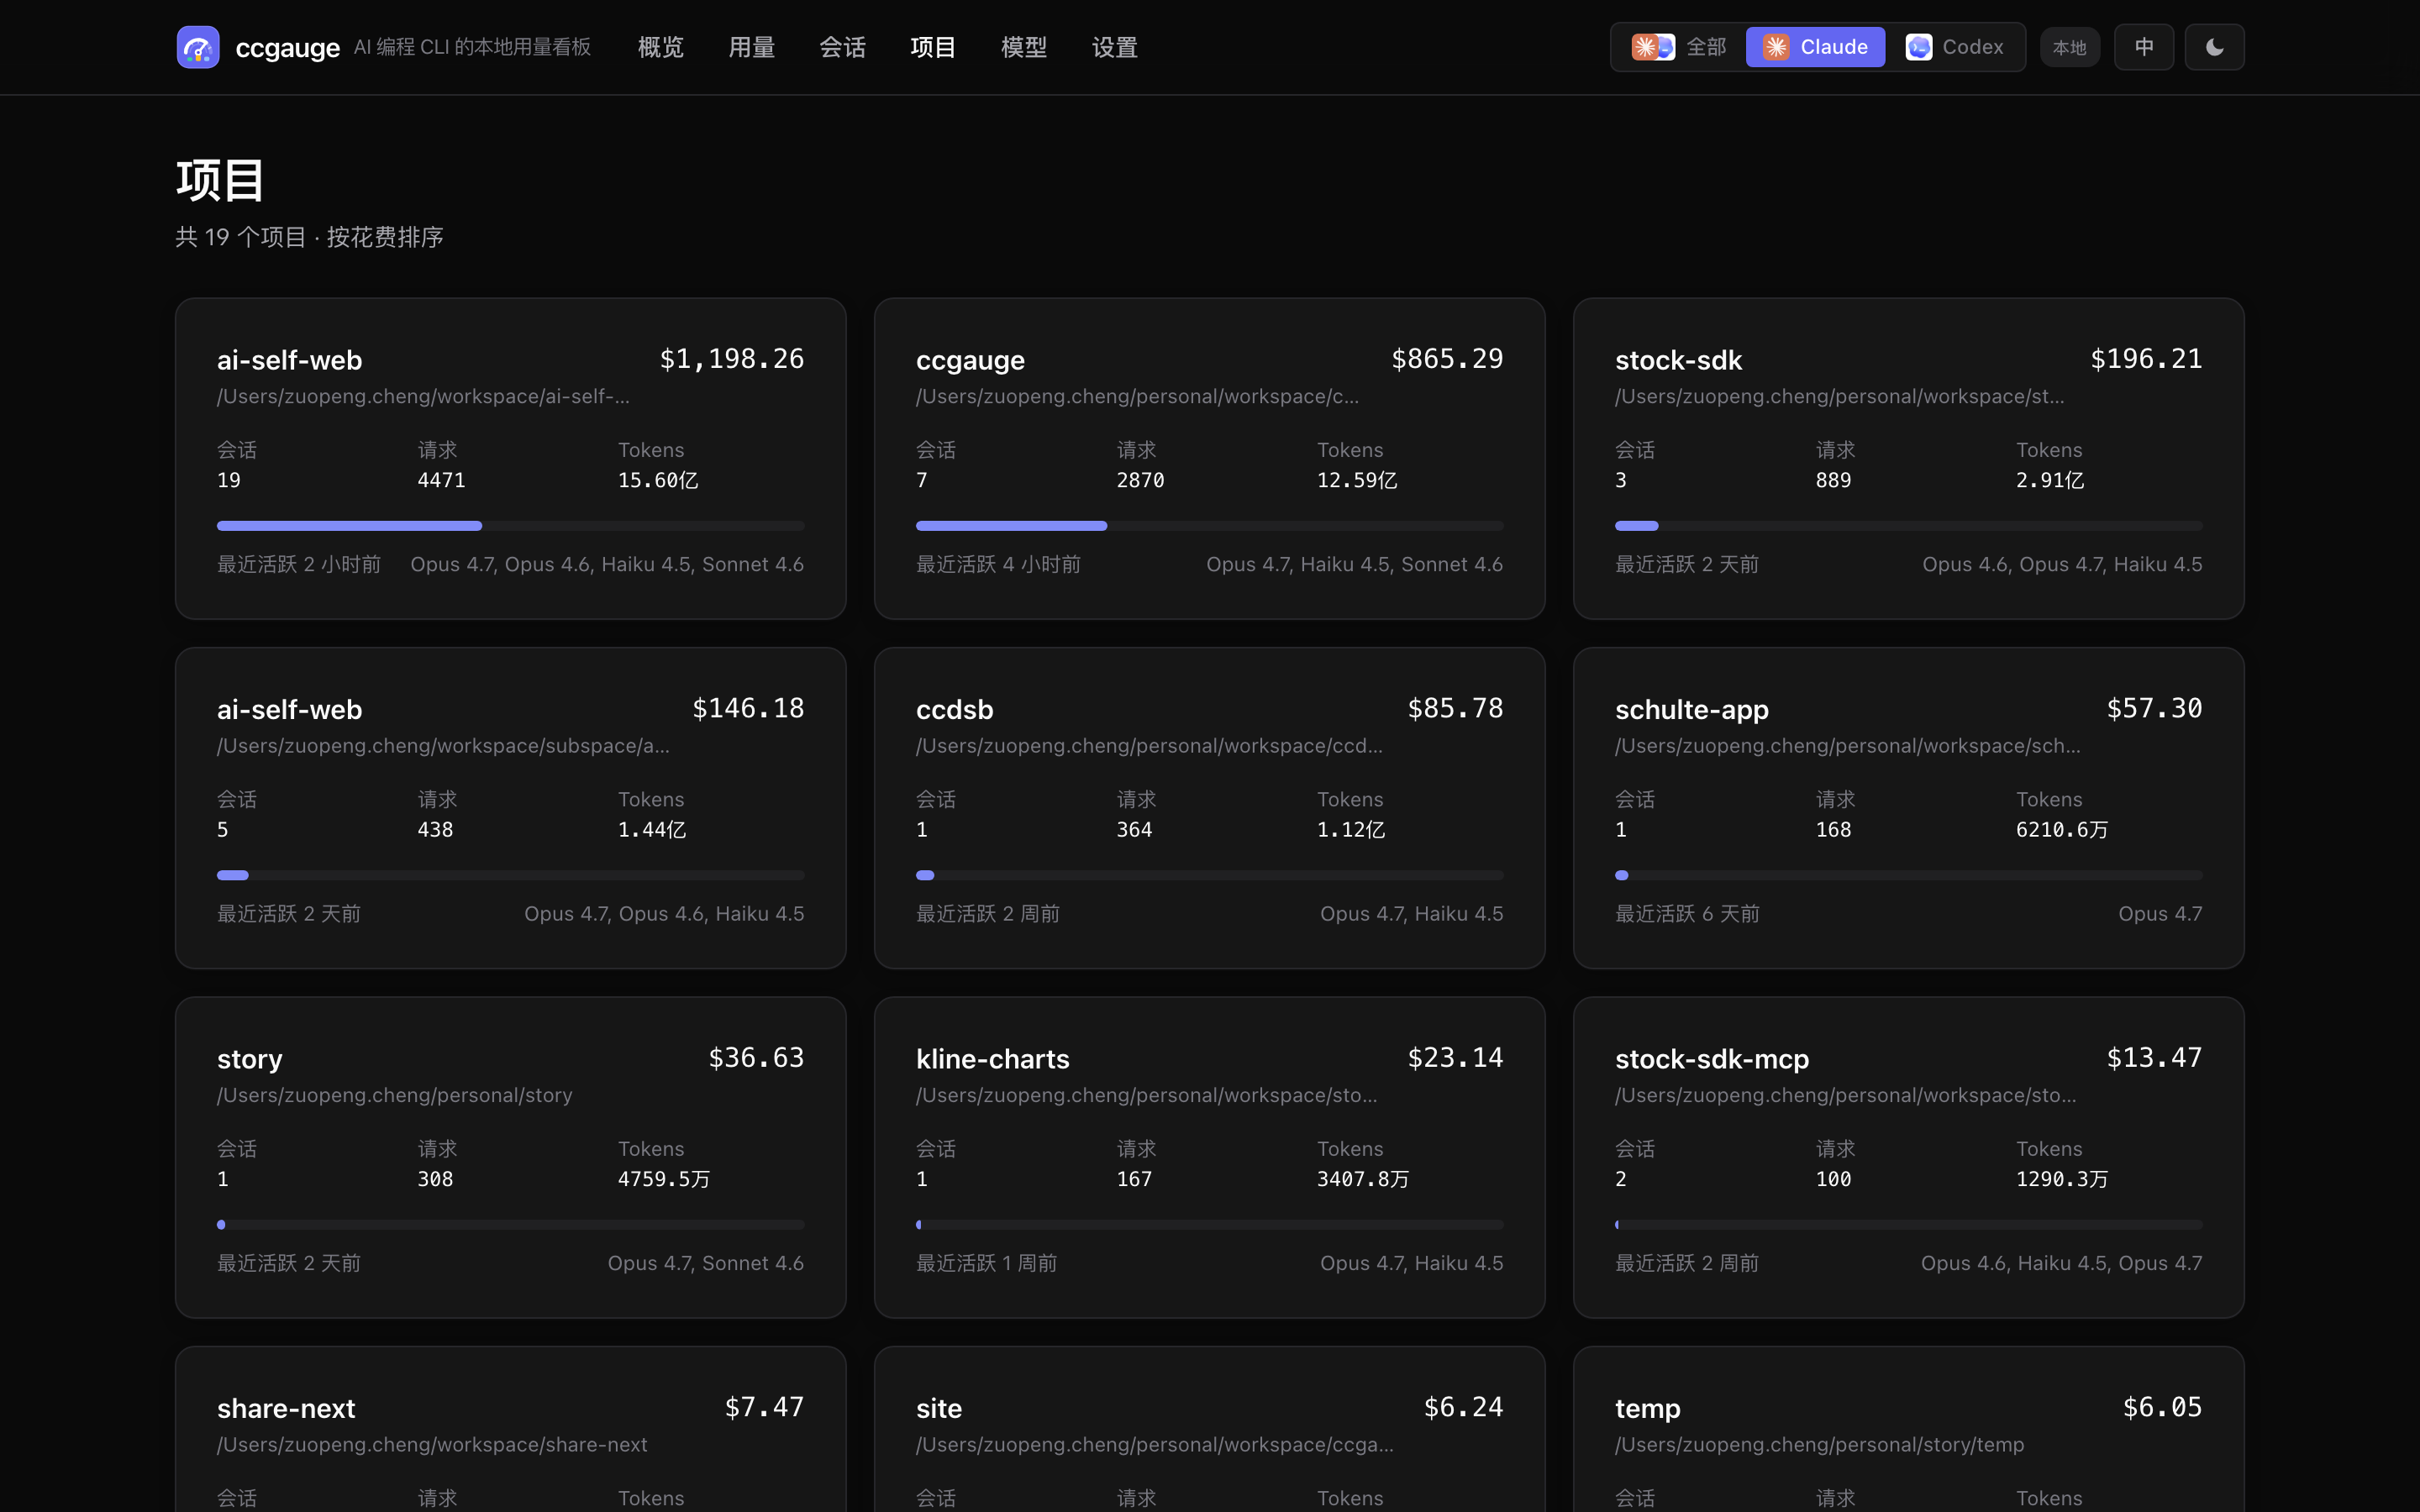Click the $13.47 amount
The width and height of the screenshot is (2420, 1512).
pos(2154,1057)
